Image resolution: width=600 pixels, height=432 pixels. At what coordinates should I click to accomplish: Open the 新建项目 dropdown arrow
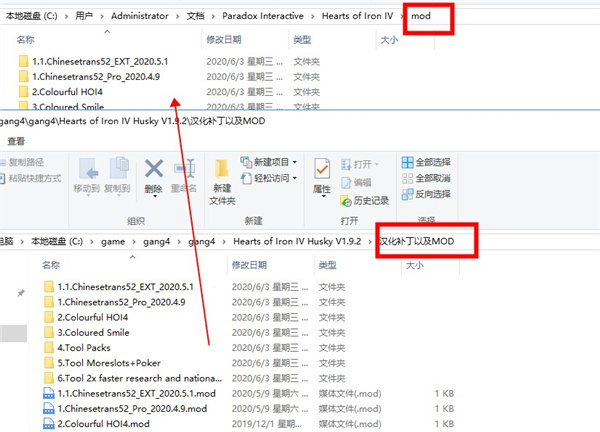pyautogui.click(x=295, y=162)
